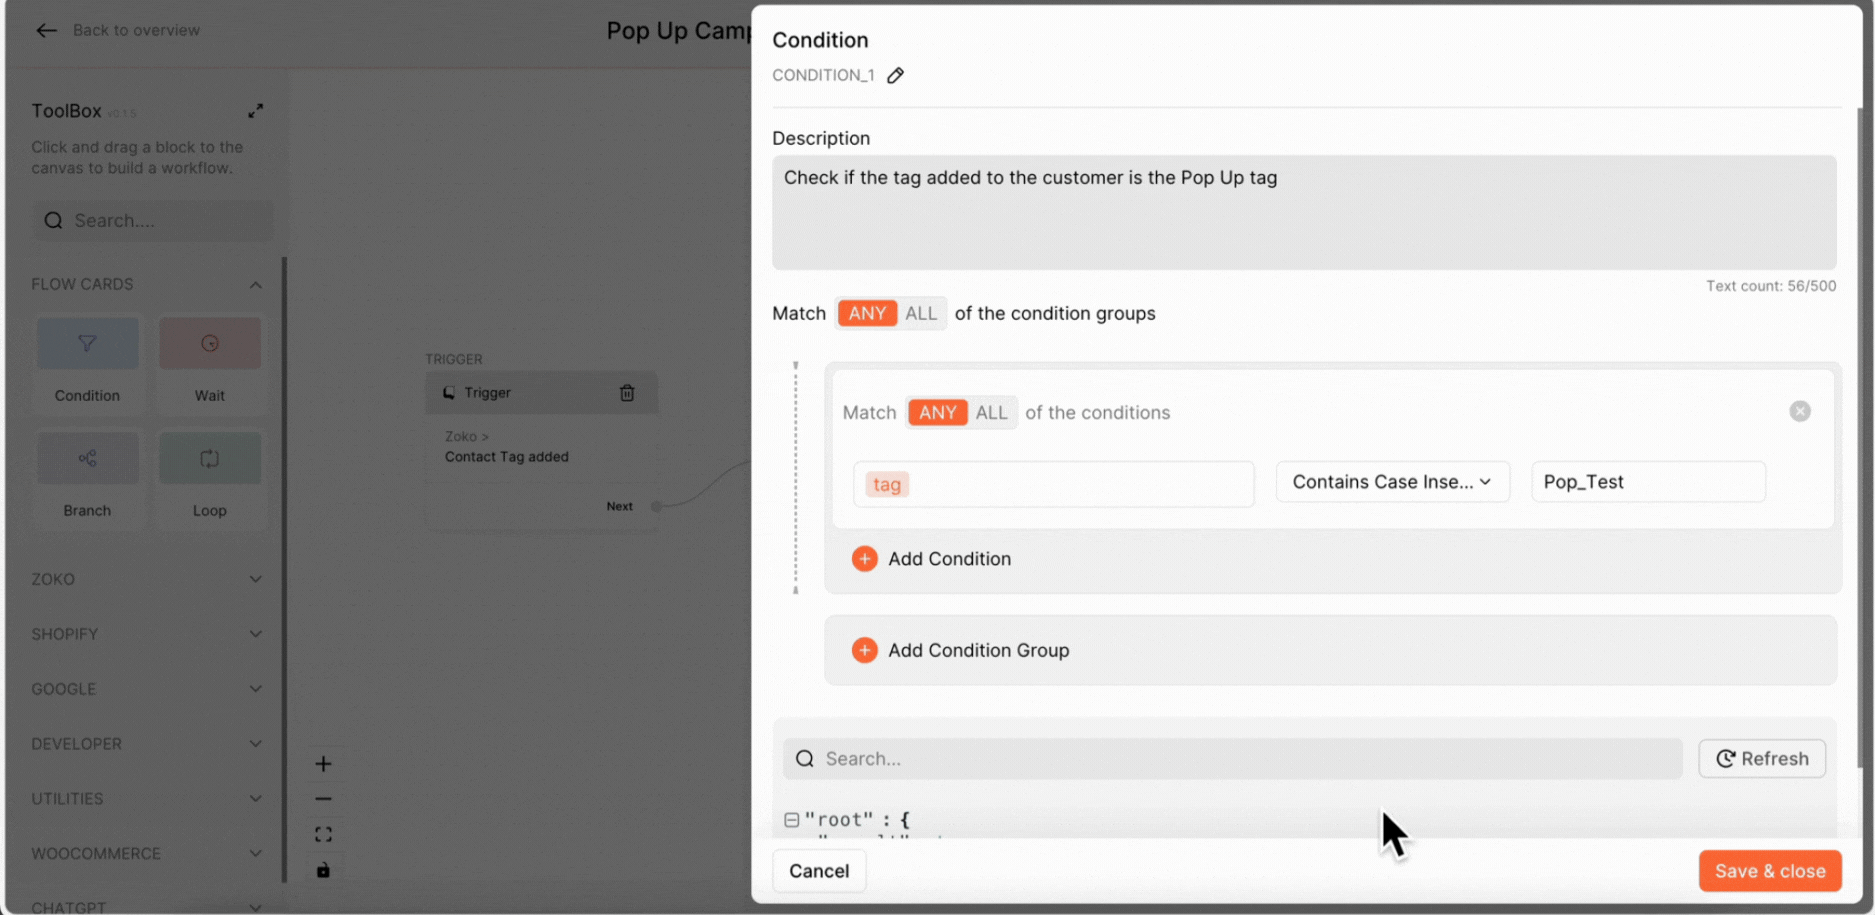Set condition groups match to ALL
Image resolution: width=1875 pixels, height=915 pixels.
pyautogui.click(x=921, y=313)
